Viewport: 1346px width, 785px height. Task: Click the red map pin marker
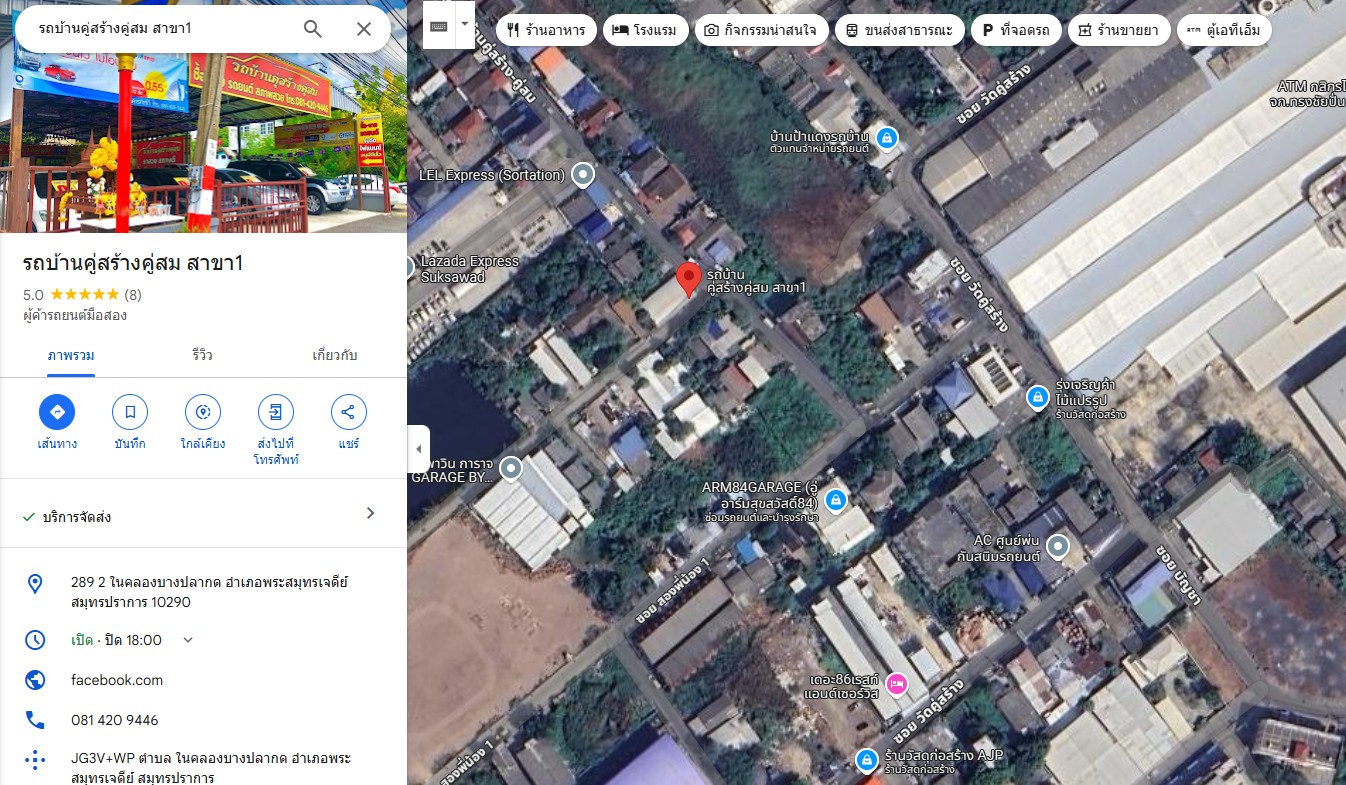688,279
